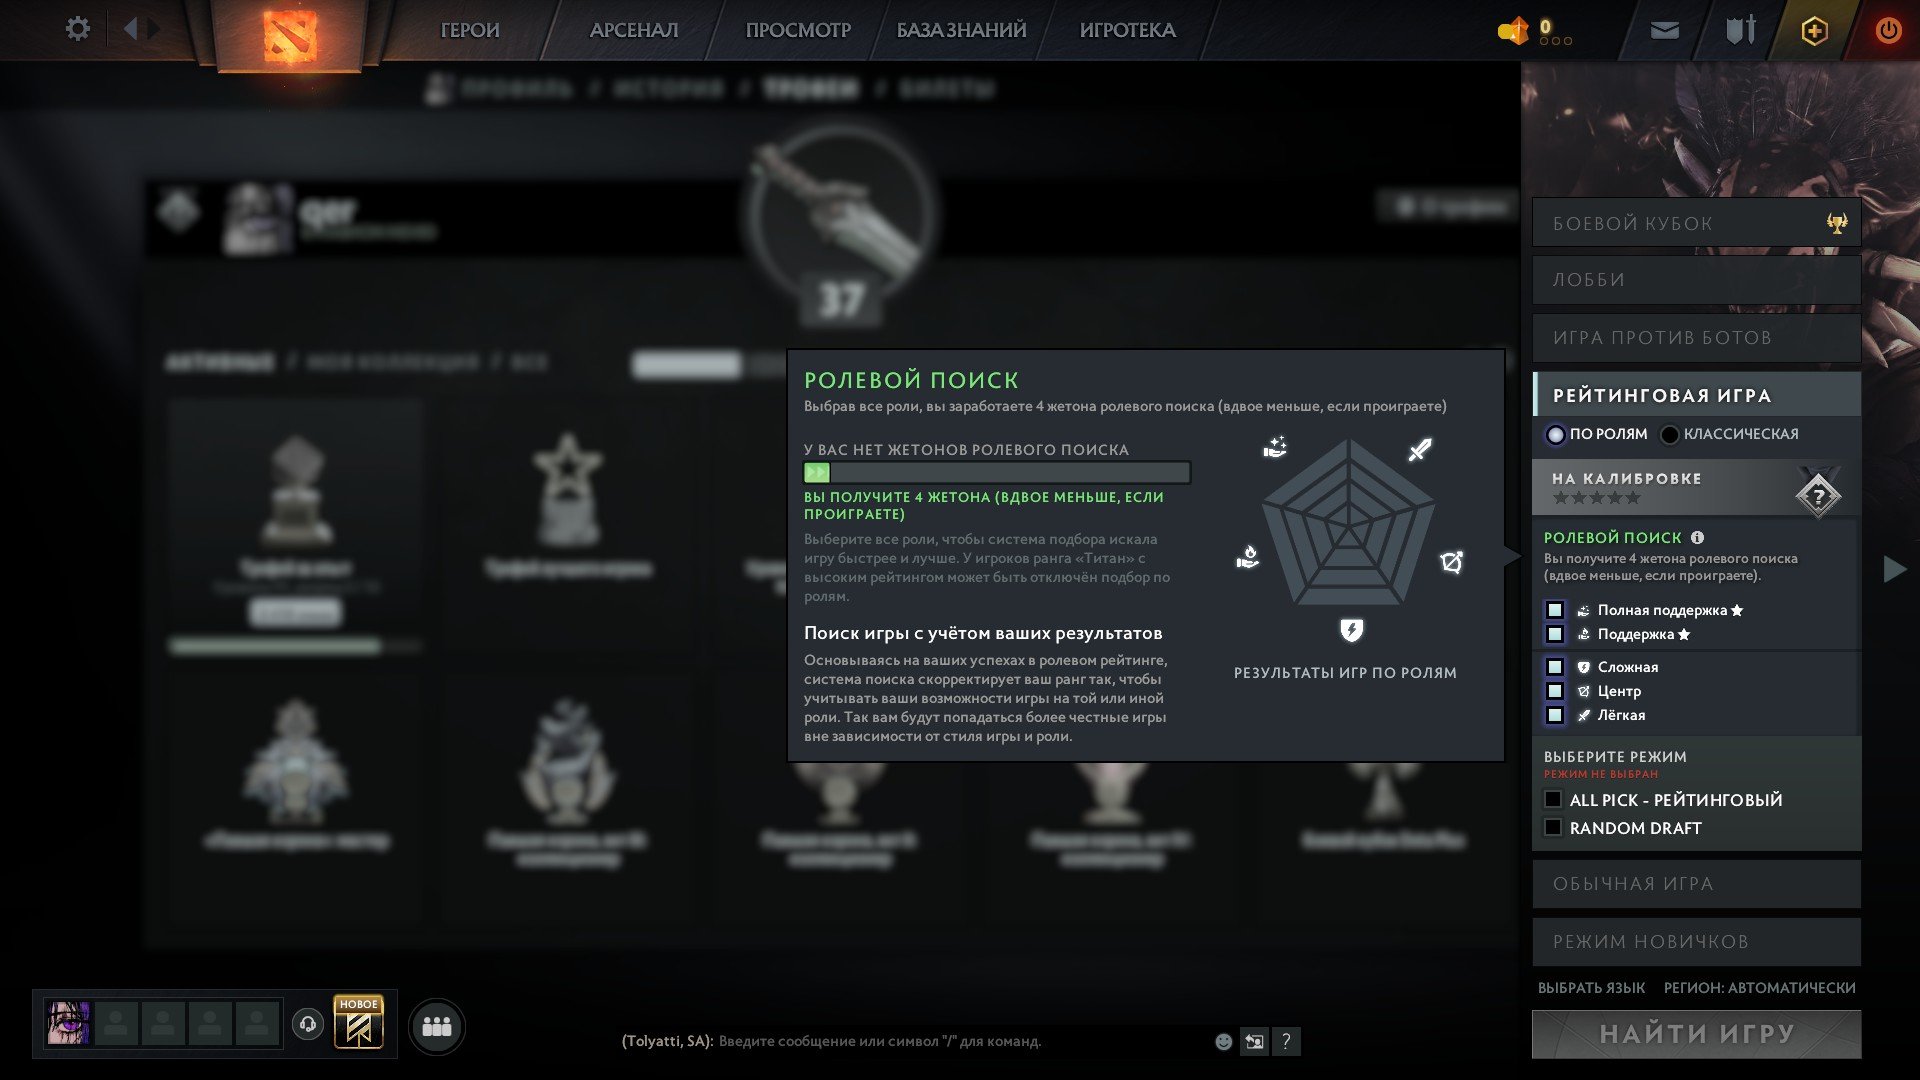Screen dimensions: 1920x1080
Task: Click the НАЙТИ ИГРУ button
Action: pyautogui.click(x=1696, y=1034)
